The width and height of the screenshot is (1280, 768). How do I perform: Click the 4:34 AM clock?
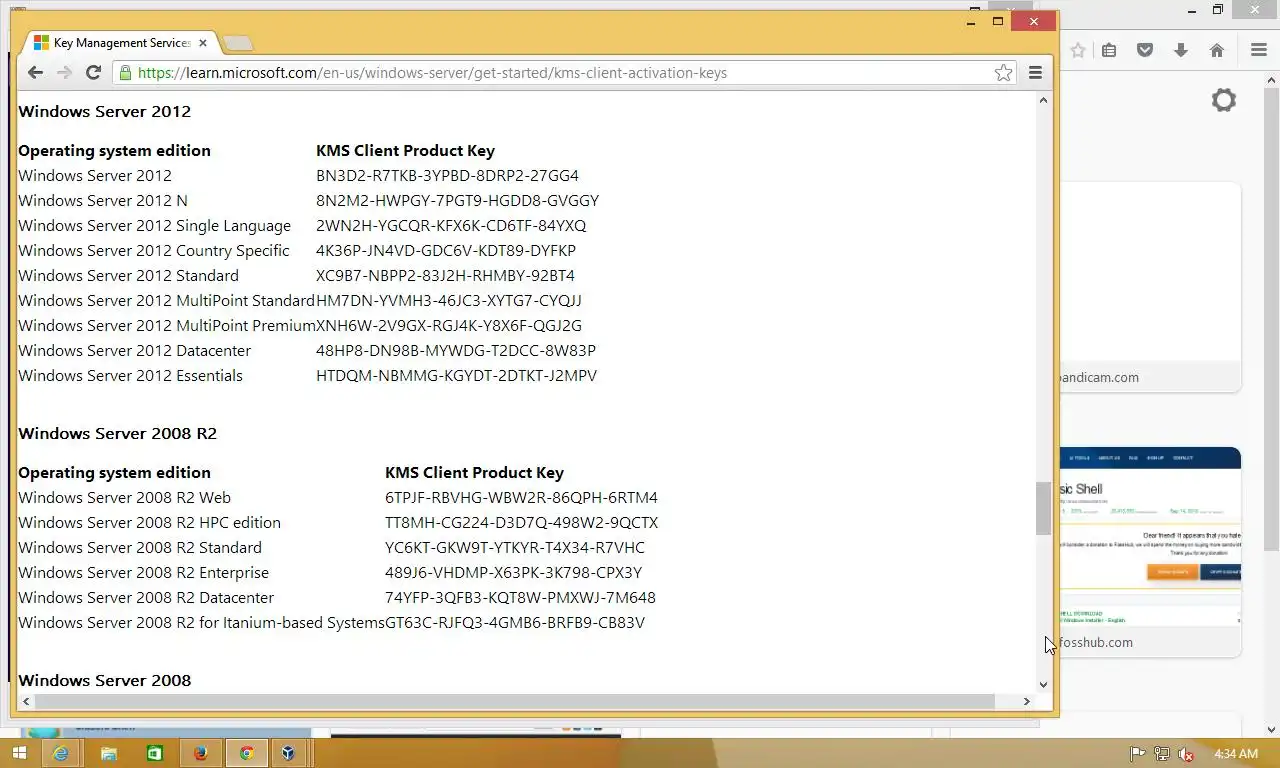click(1235, 754)
